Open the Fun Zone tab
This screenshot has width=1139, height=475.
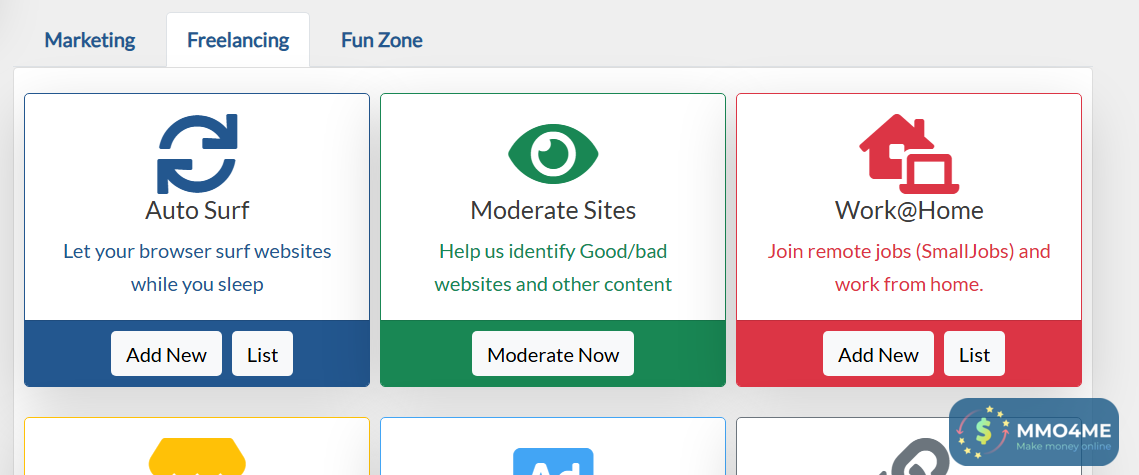(x=382, y=40)
